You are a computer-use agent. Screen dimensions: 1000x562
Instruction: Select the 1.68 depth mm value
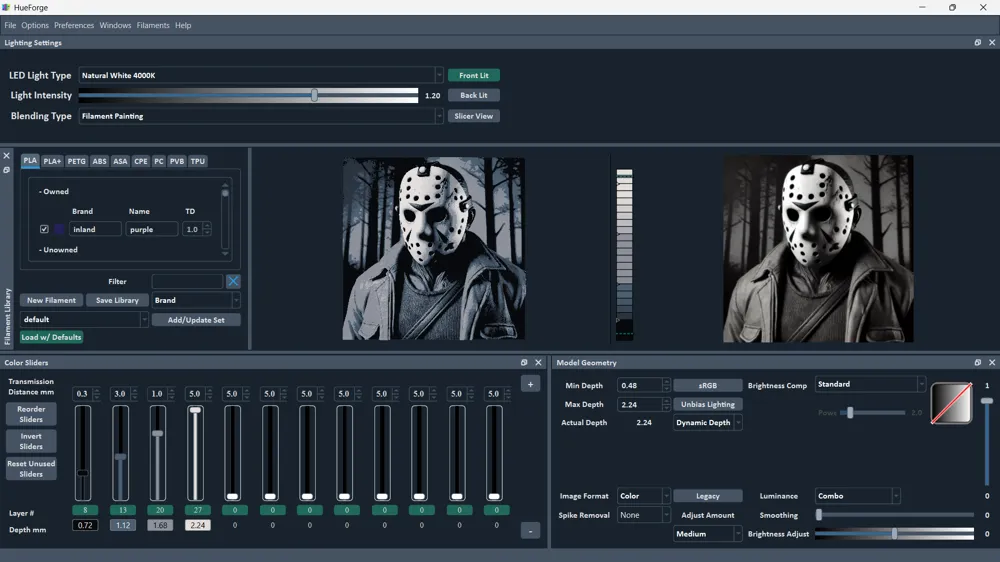pyautogui.click(x=160, y=525)
